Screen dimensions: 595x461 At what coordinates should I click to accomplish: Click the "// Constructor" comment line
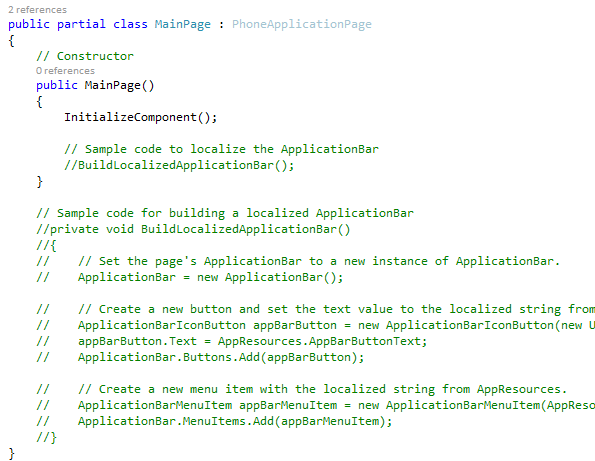tap(85, 56)
